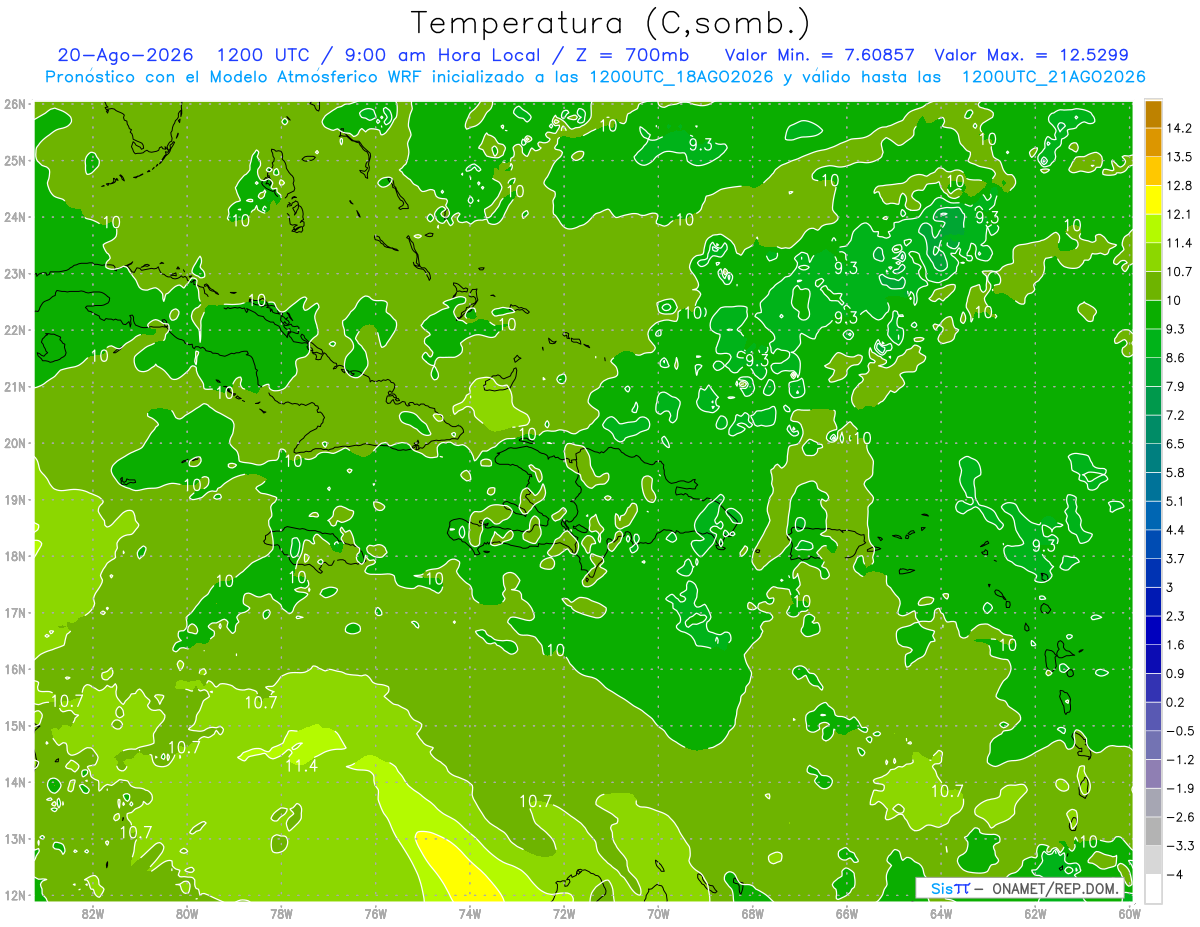Click "1200UTC_18AGO2026" initialization time in subtitle
The width and height of the screenshot is (1200, 927).
[x=682, y=77]
